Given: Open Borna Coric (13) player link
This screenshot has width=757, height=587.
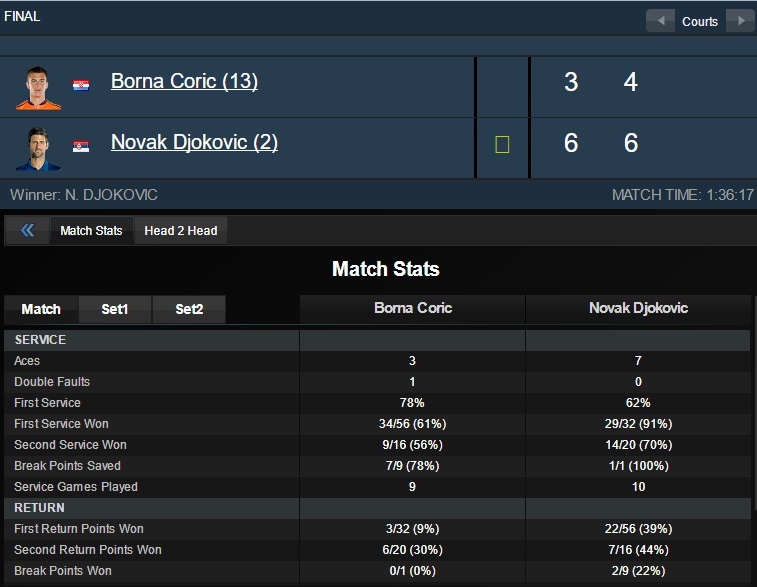Looking at the screenshot, I should [184, 82].
